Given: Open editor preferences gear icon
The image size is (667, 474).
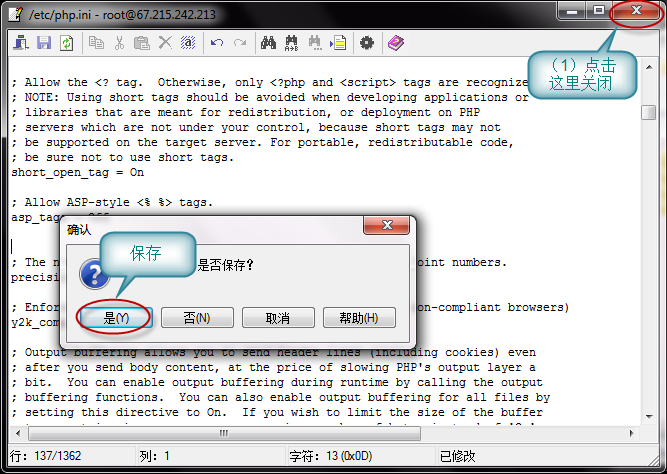Looking at the screenshot, I should (x=367, y=43).
